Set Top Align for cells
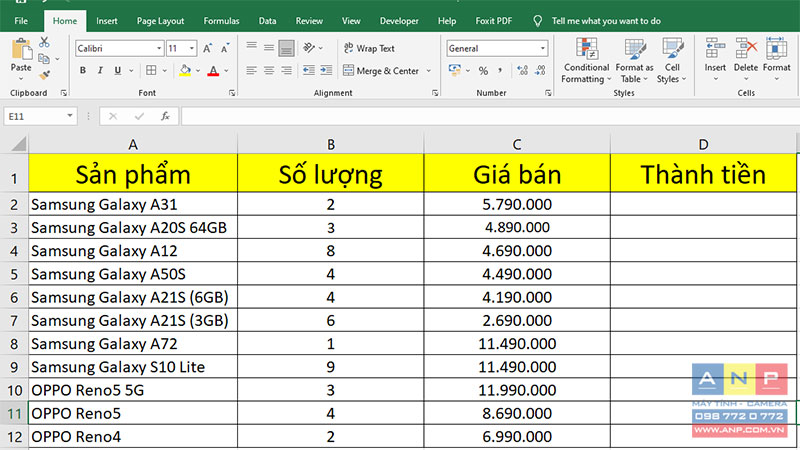The height and width of the screenshot is (450, 800). point(252,47)
